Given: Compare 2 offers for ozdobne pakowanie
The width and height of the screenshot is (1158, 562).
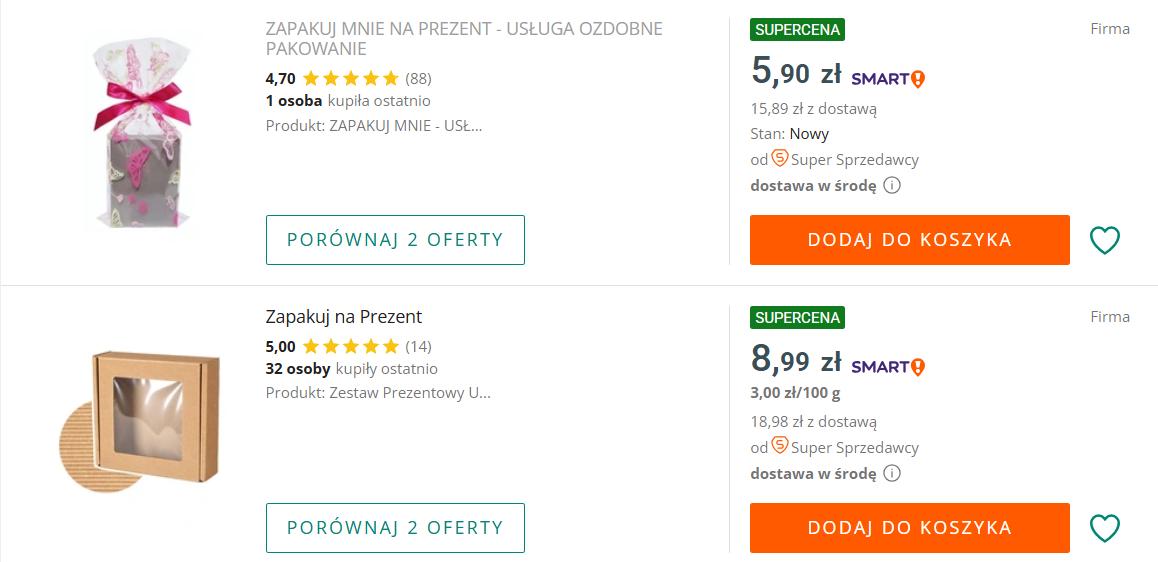Looking at the screenshot, I should click(395, 240).
